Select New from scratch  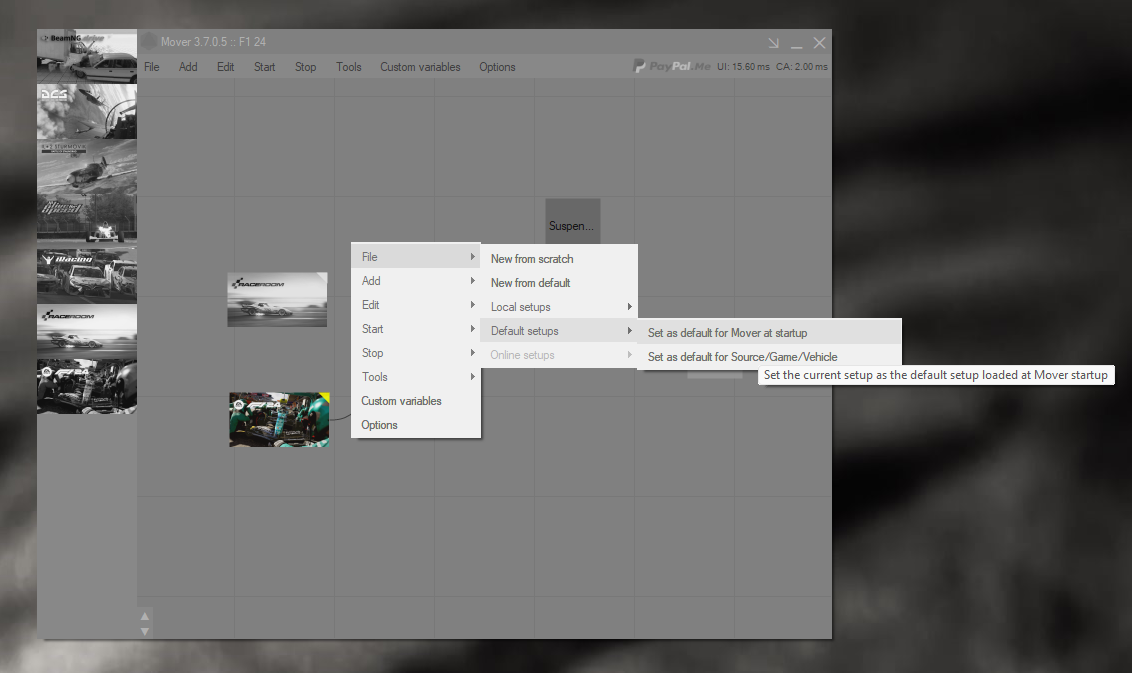[559, 259]
